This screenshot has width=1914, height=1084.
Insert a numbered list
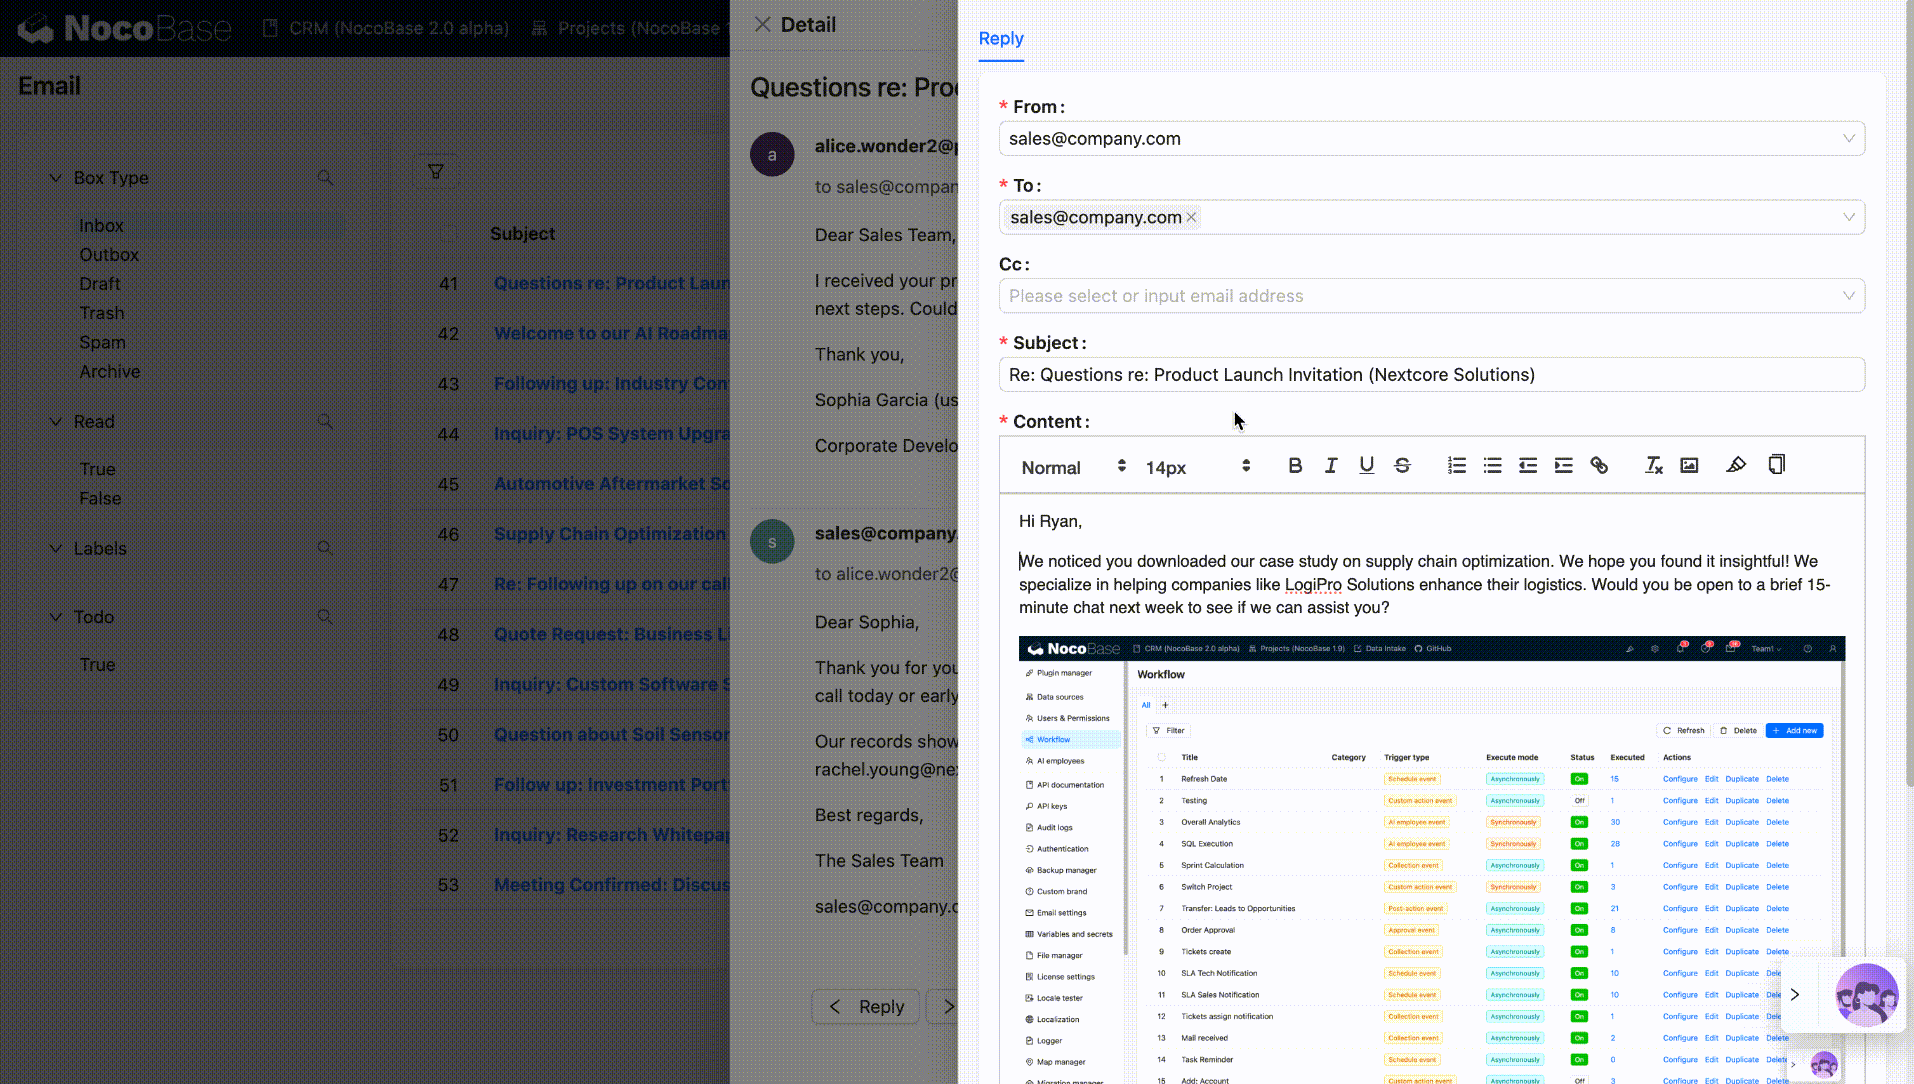pyautogui.click(x=1456, y=466)
